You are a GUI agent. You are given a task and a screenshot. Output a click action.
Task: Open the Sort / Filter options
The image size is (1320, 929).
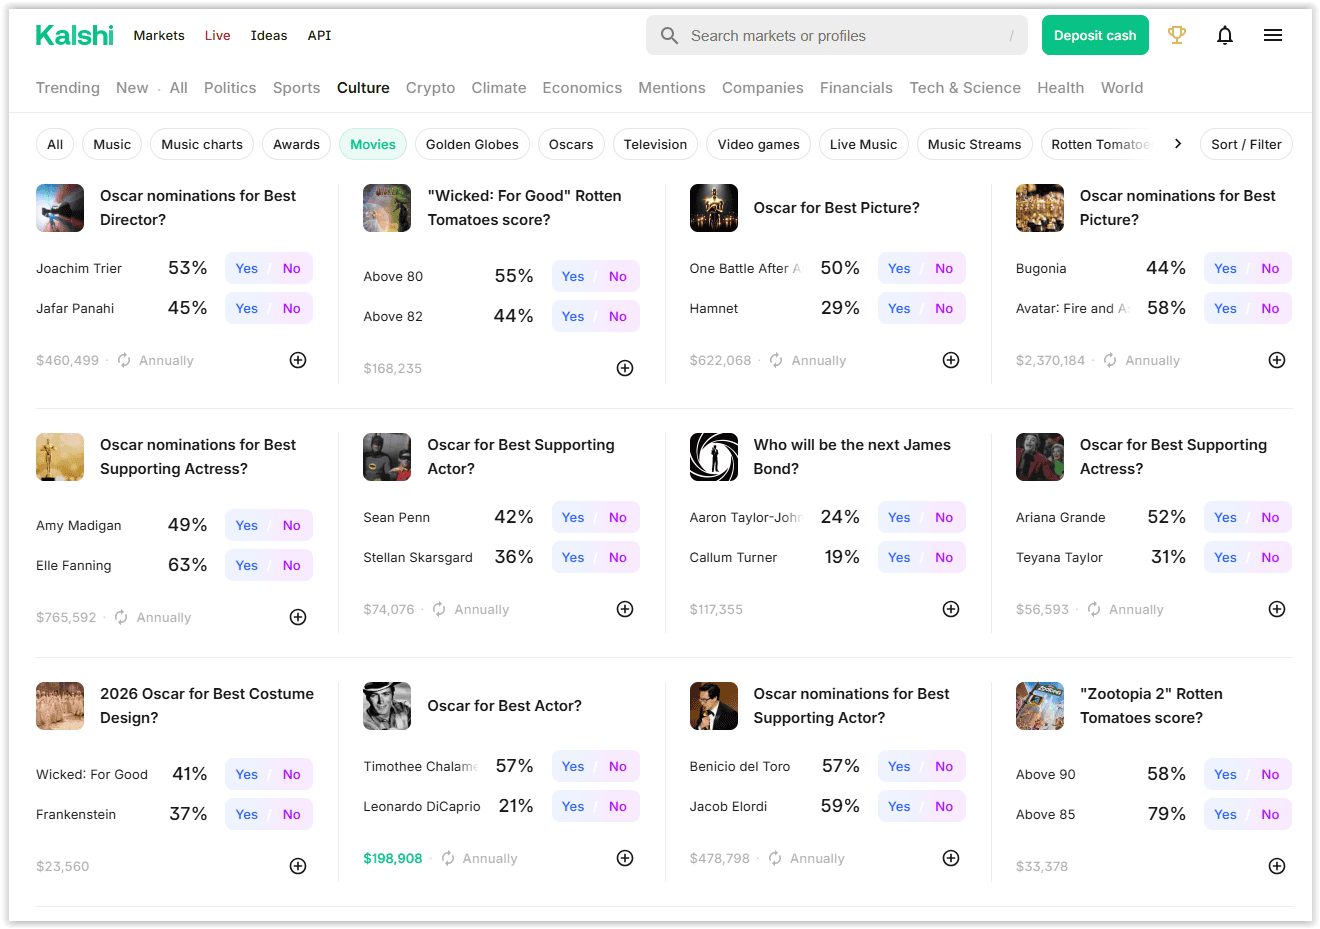(x=1246, y=144)
